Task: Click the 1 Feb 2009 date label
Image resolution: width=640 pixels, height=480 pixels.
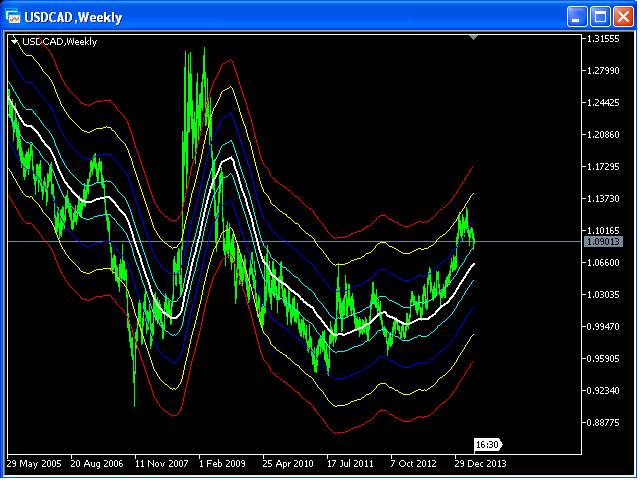Action: [222, 464]
